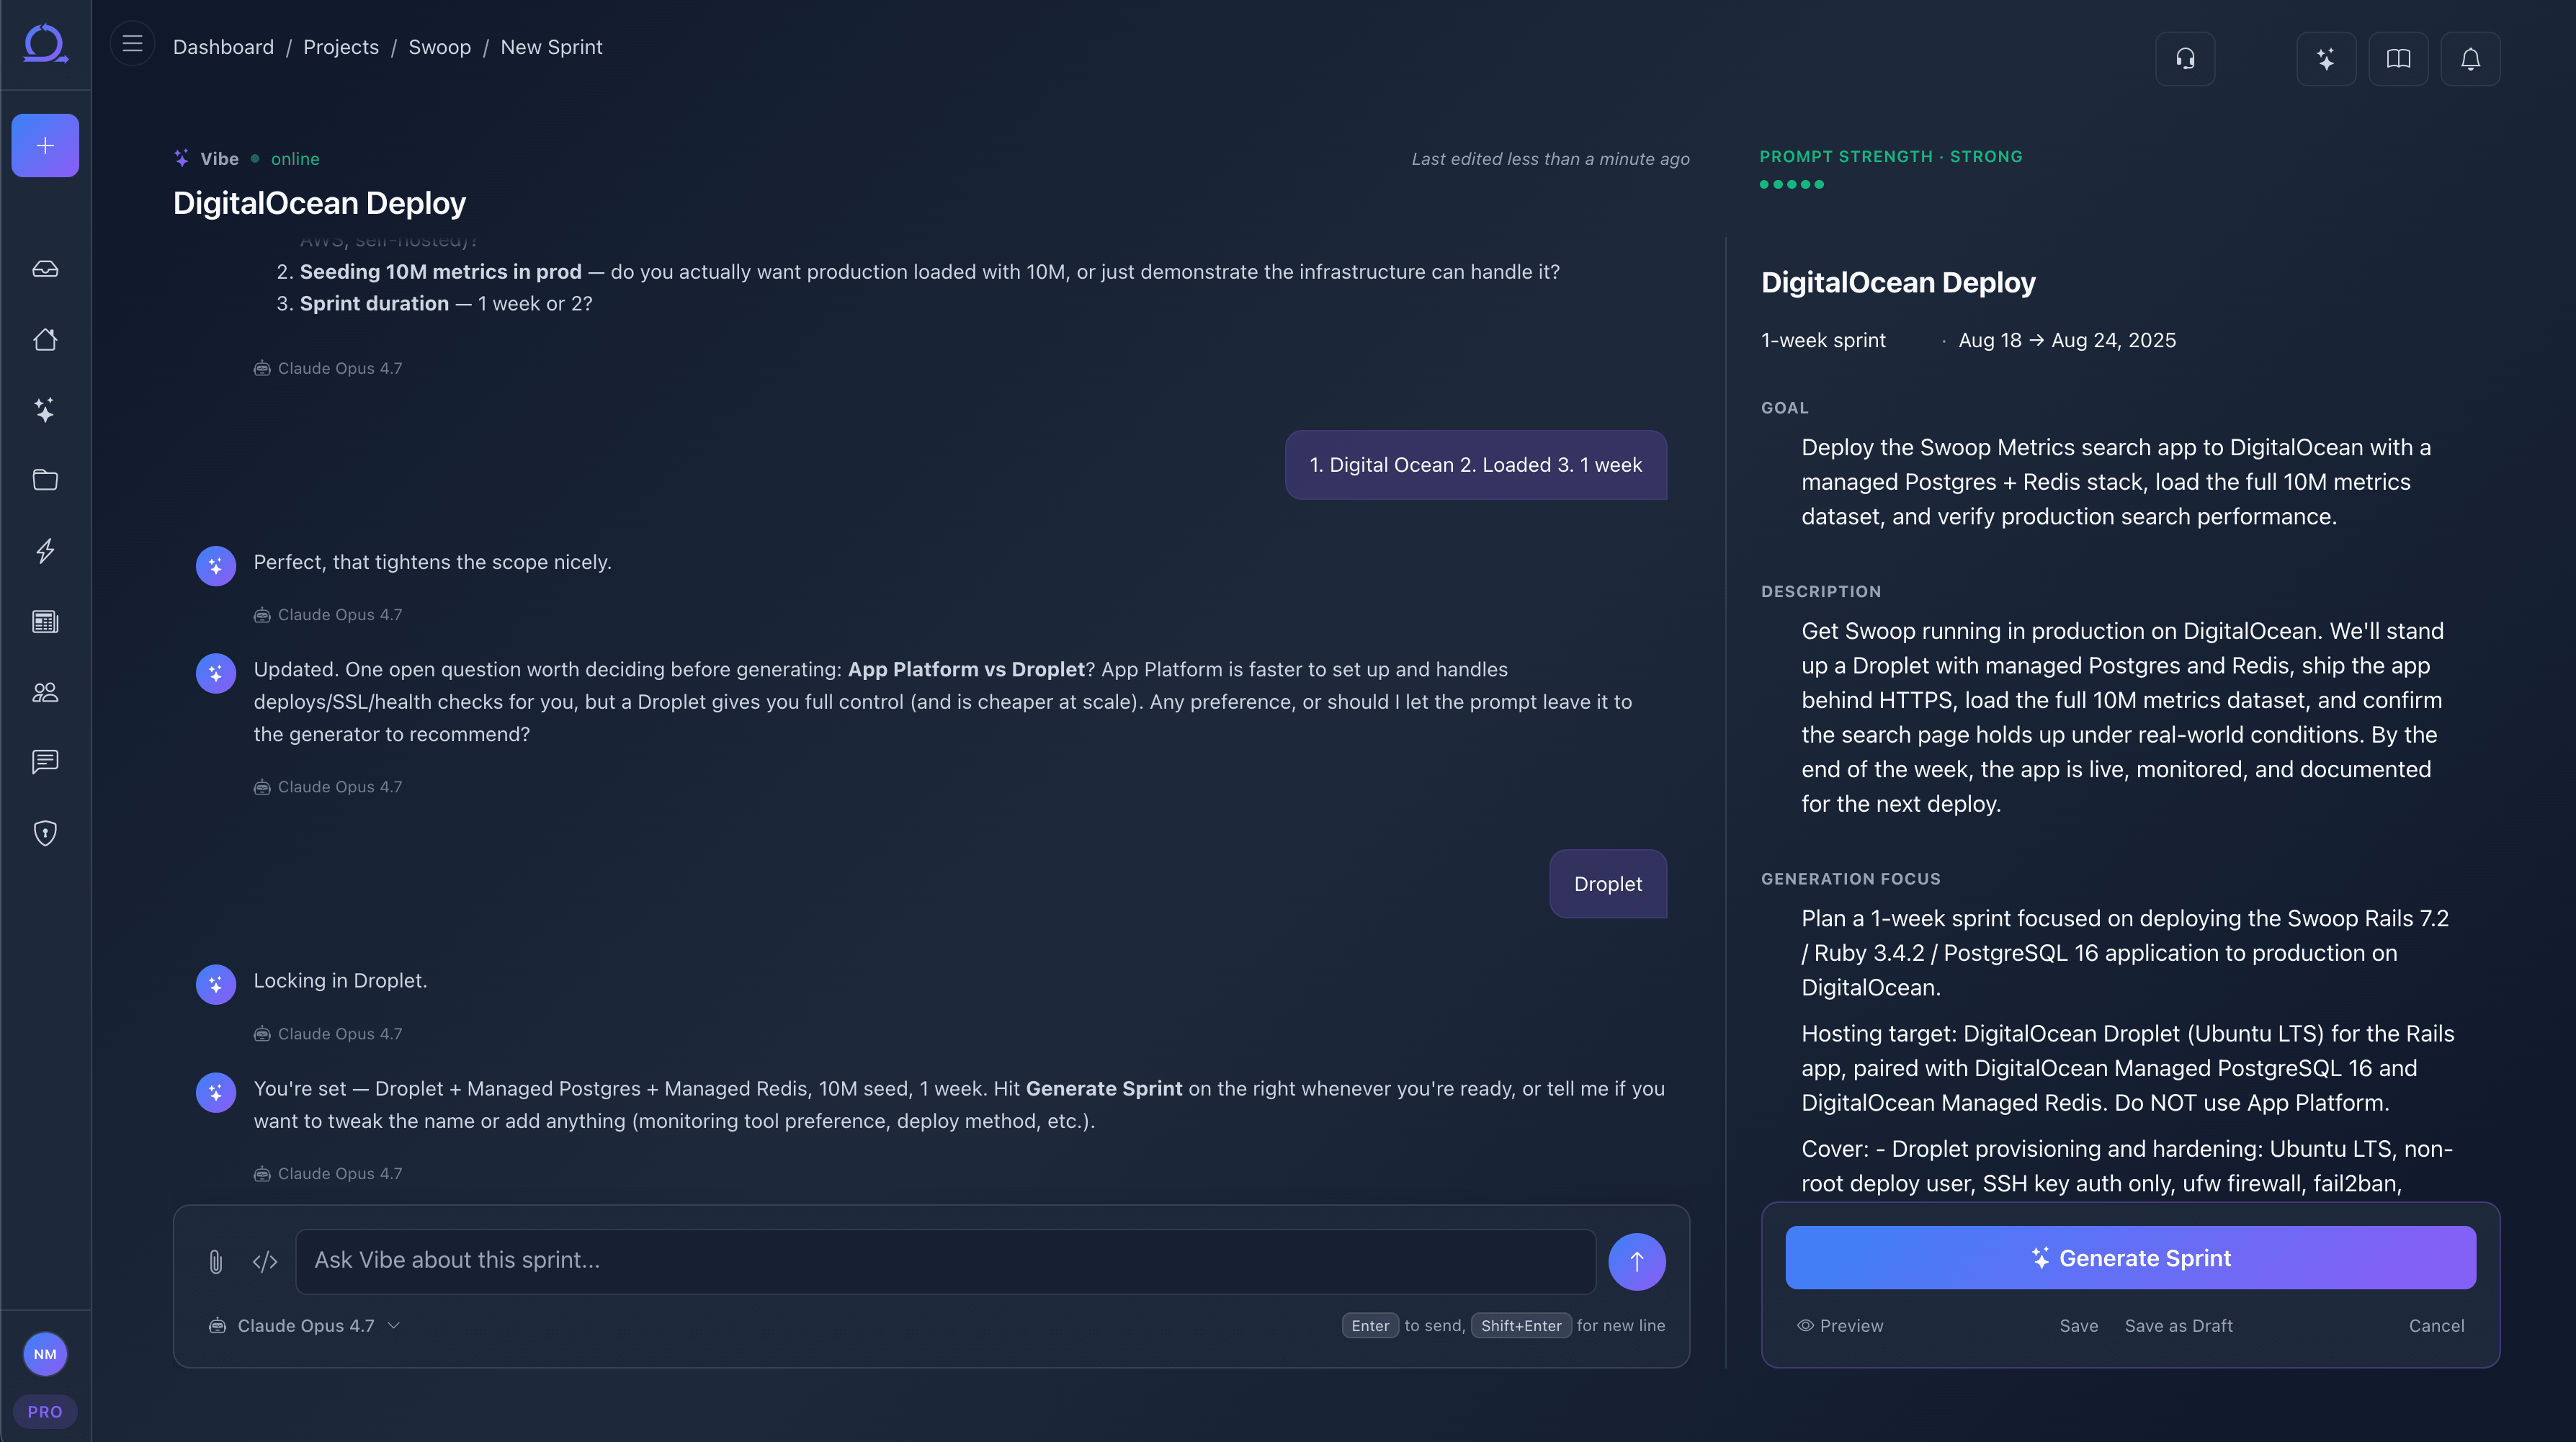Open the folder icon in sidebar
The height and width of the screenshot is (1442, 2576).
45,480
